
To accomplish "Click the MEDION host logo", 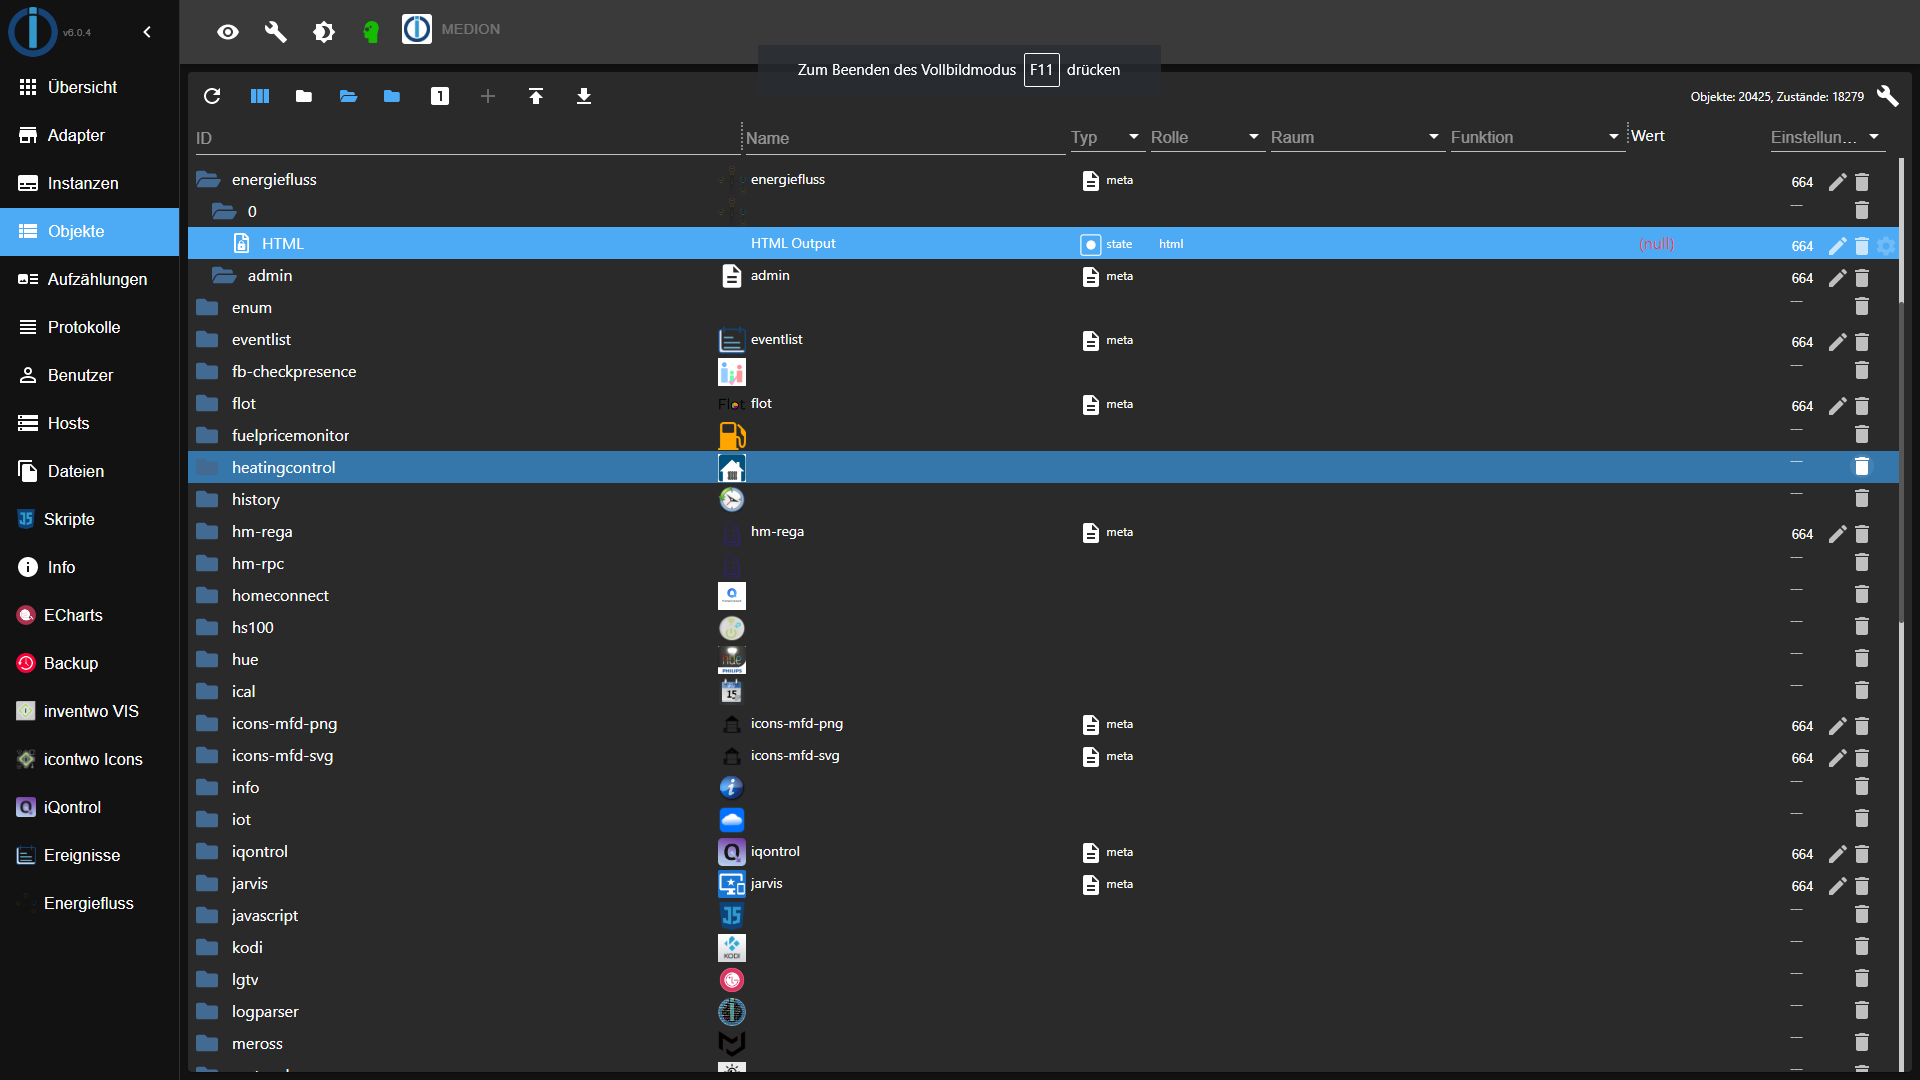I will pyautogui.click(x=417, y=29).
